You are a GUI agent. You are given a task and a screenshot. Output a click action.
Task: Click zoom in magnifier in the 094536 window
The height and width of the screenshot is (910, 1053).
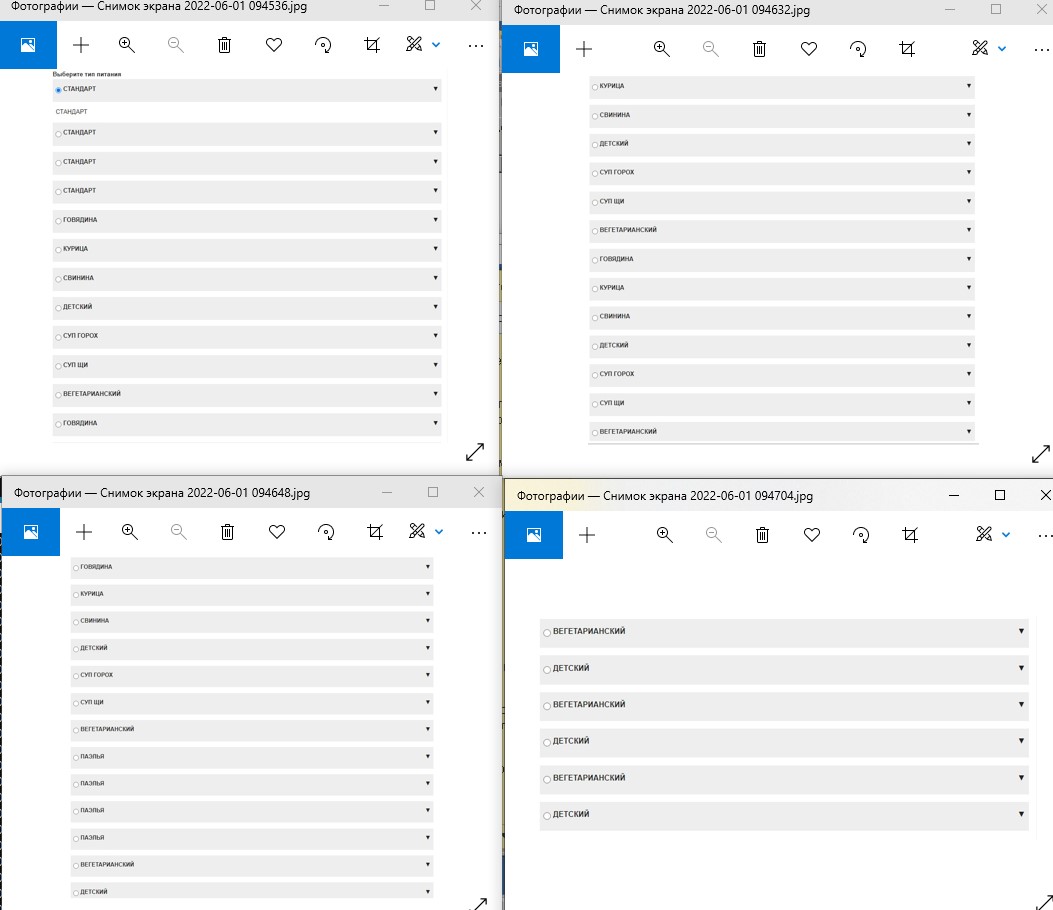(x=126, y=45)
